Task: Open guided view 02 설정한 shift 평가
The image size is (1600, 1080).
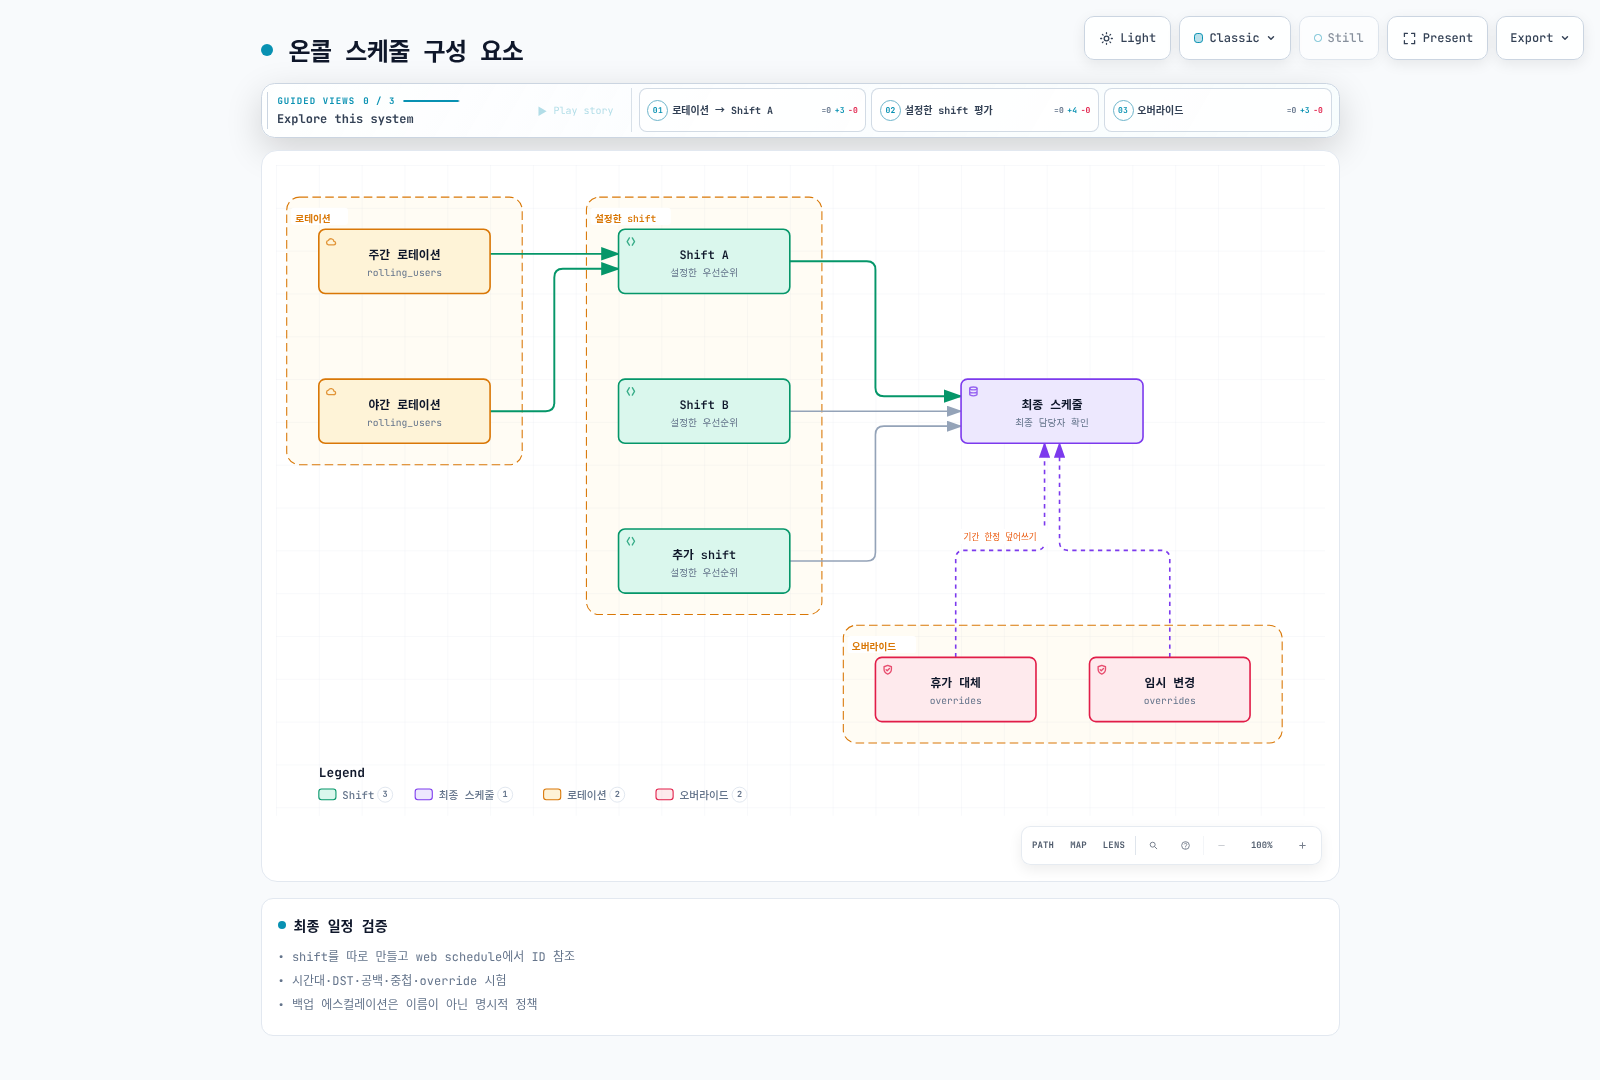Action: click(x=985, y=110)
